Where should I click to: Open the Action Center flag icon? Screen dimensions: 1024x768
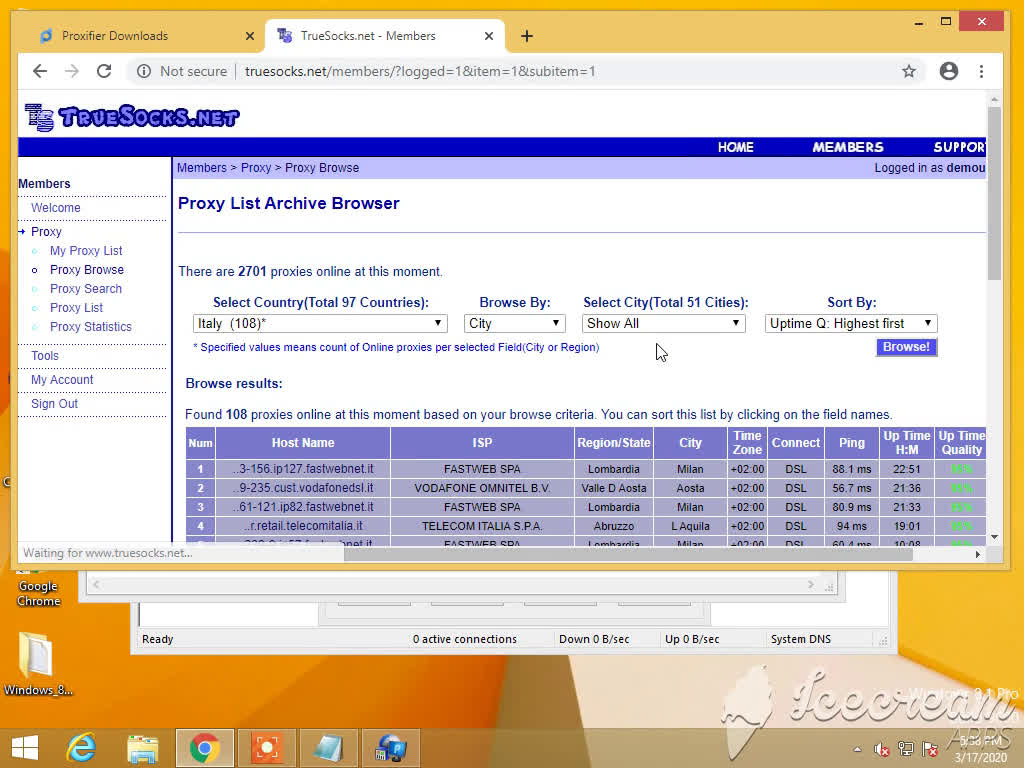pyautogui.click(x=930, y=748)
